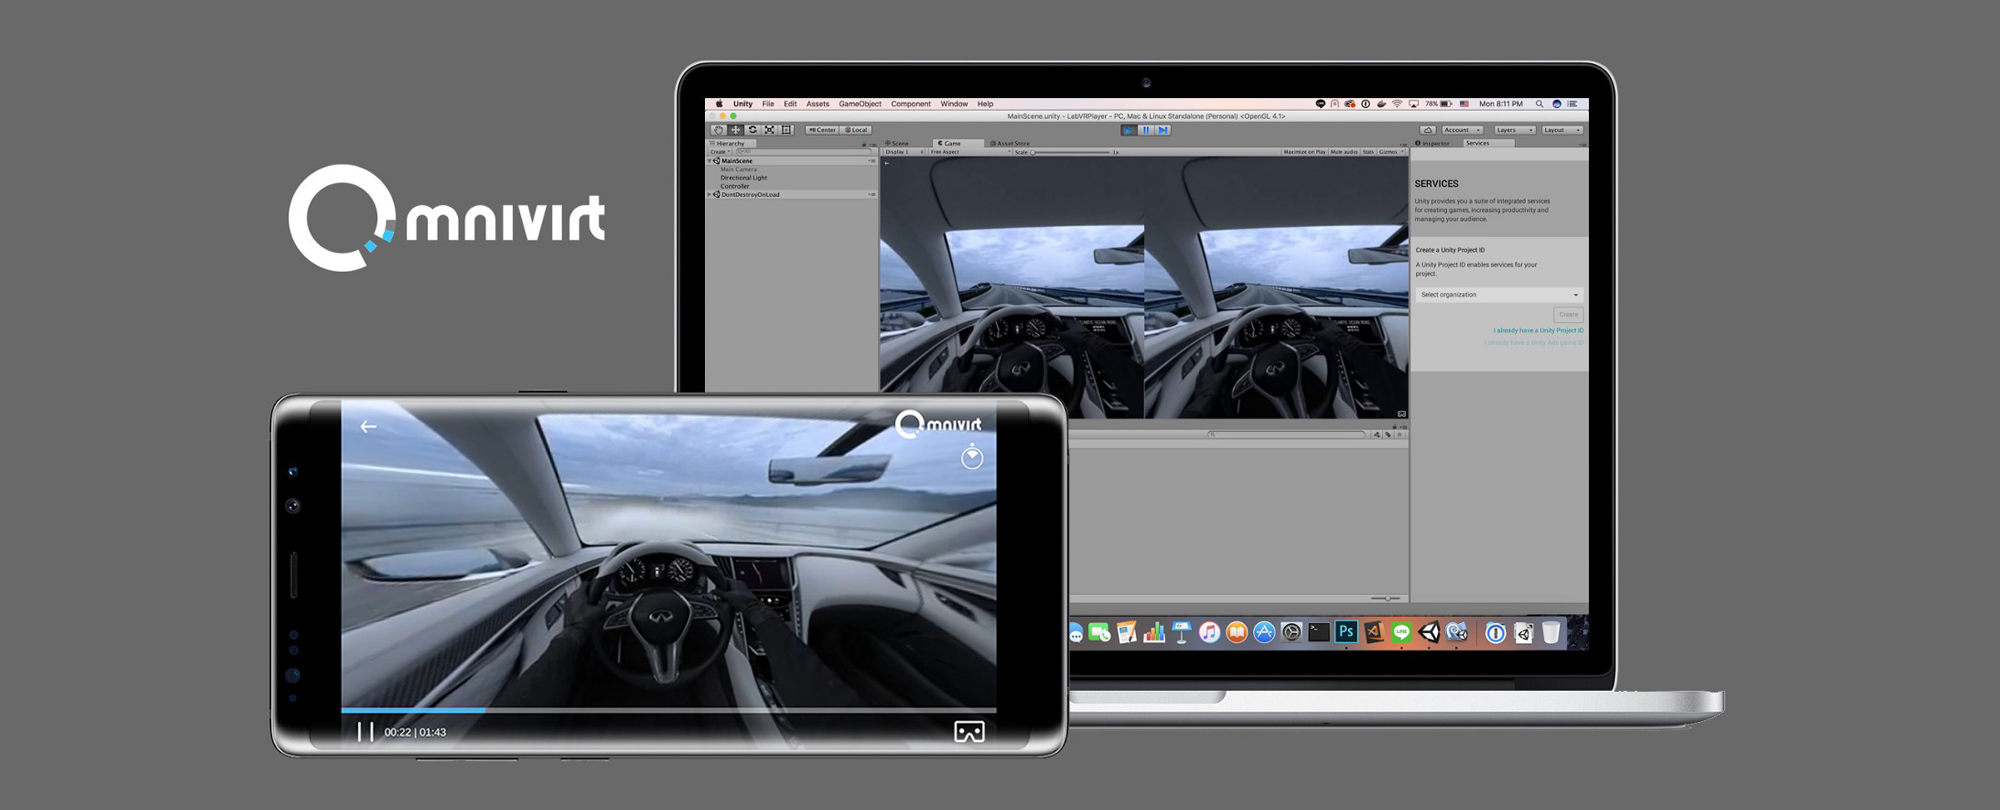Open 1Password from the dock
The image size is (2000, 810).
1495,632
